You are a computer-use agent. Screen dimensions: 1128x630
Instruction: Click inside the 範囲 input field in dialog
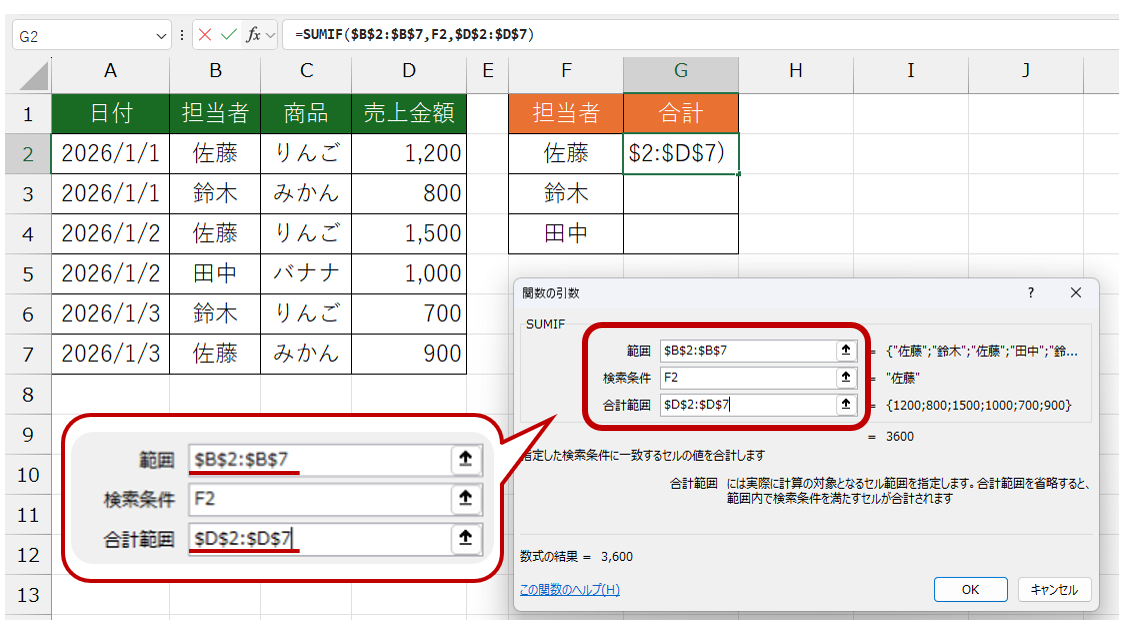tap(745, 350)
